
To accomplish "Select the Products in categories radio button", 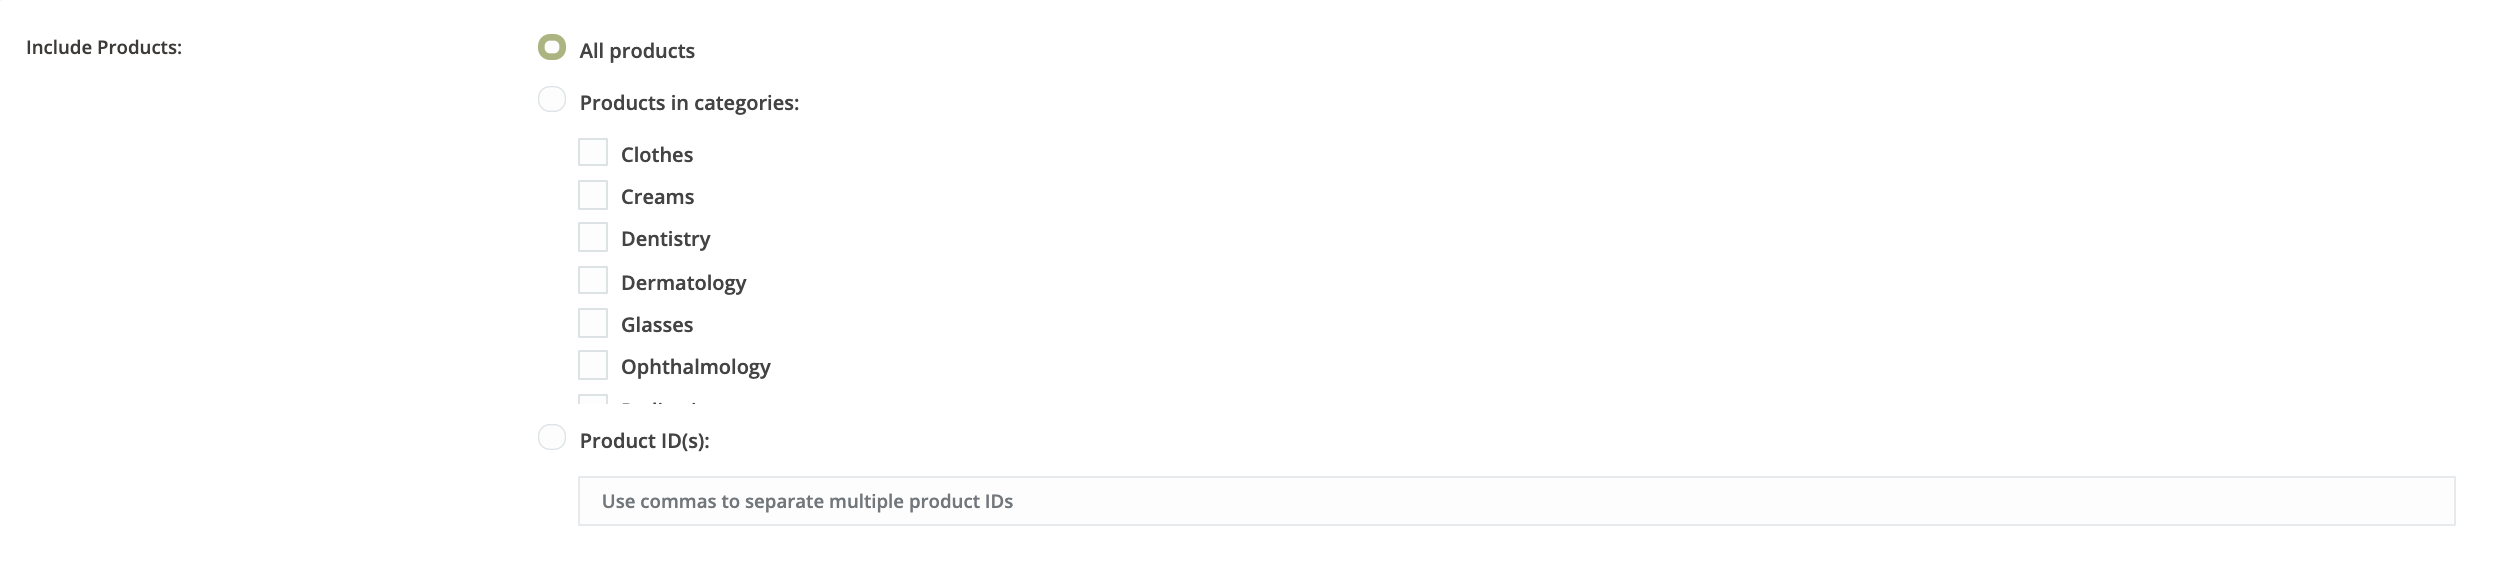I will (552, 100).
